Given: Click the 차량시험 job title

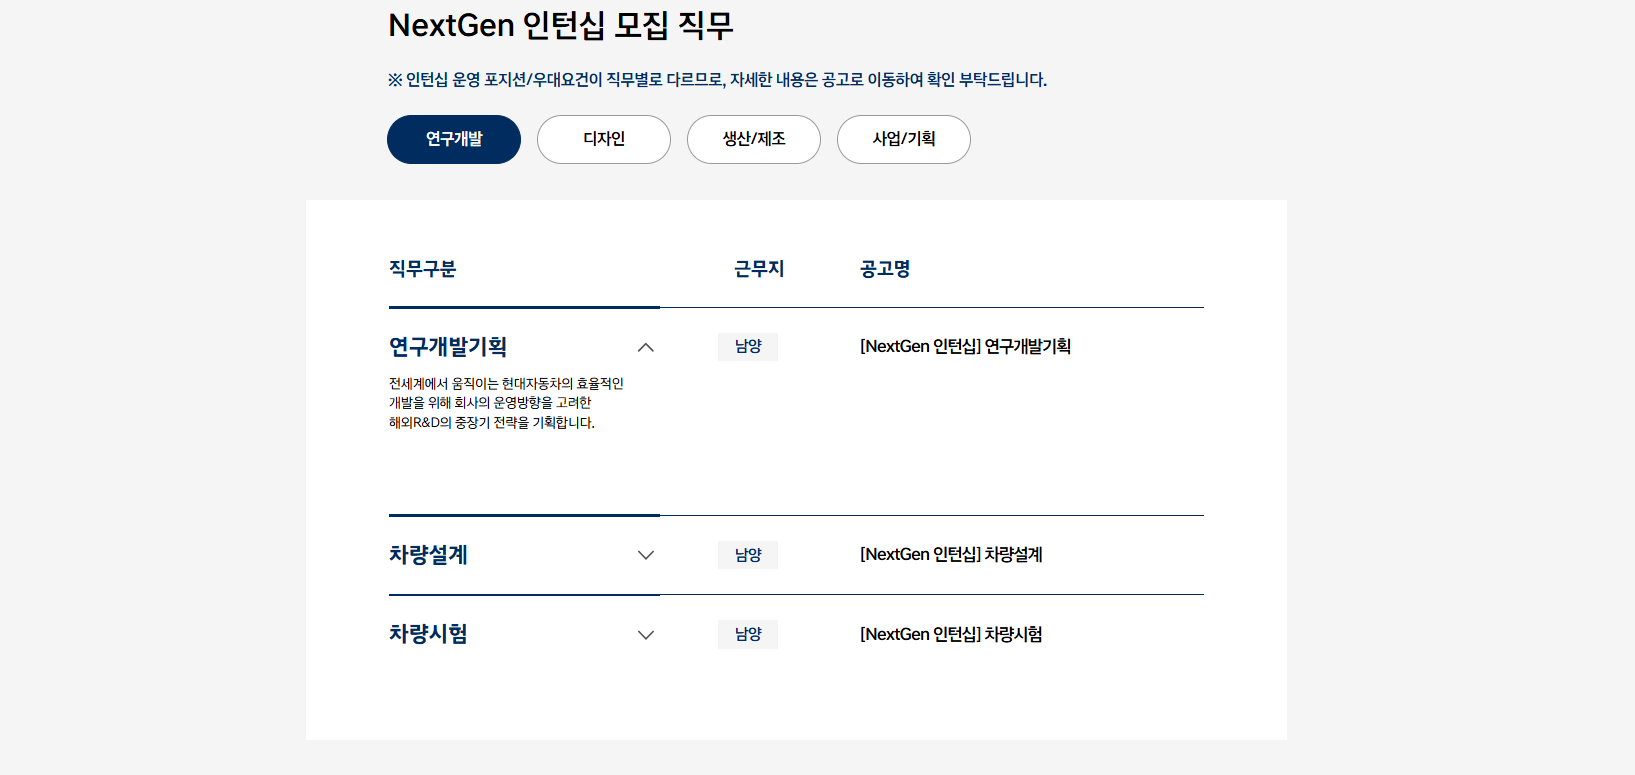Looking at the screenshot, I should click(426, 634).
